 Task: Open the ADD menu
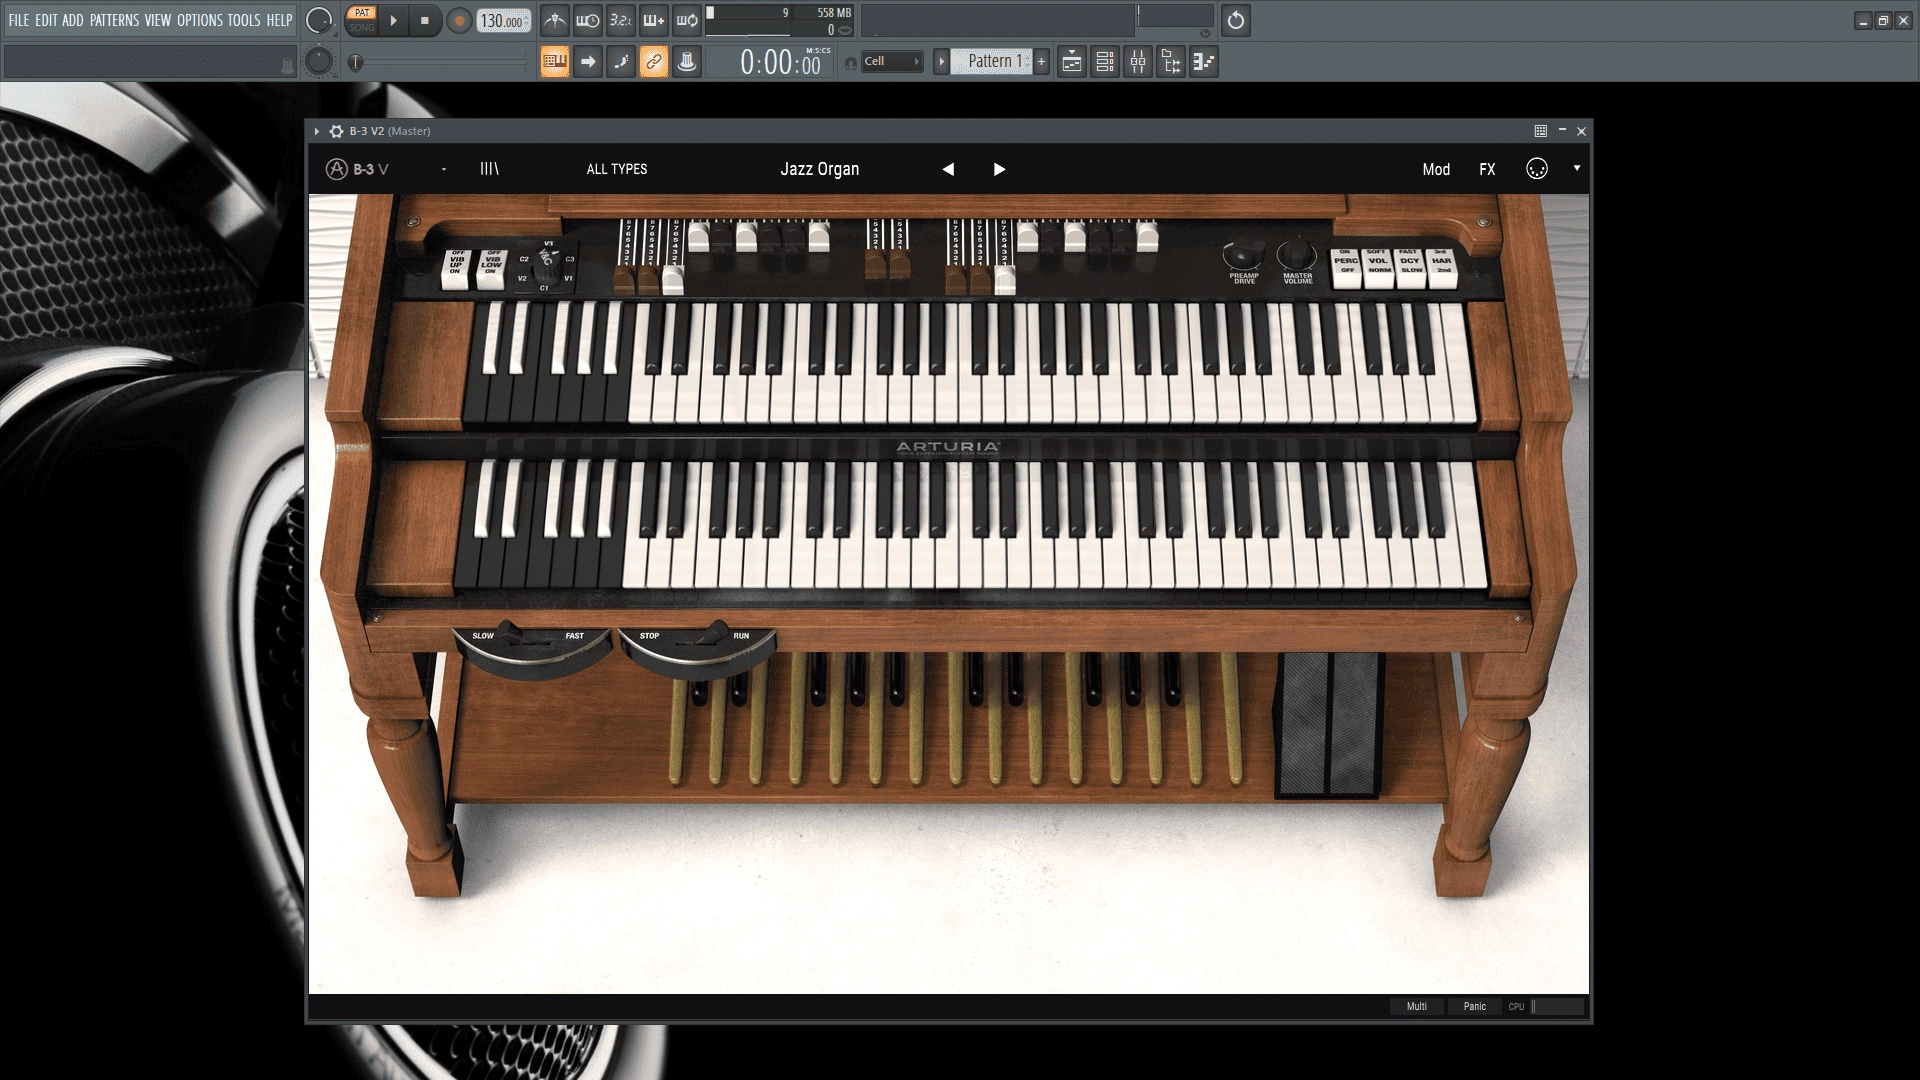click(x=73, y=20)
